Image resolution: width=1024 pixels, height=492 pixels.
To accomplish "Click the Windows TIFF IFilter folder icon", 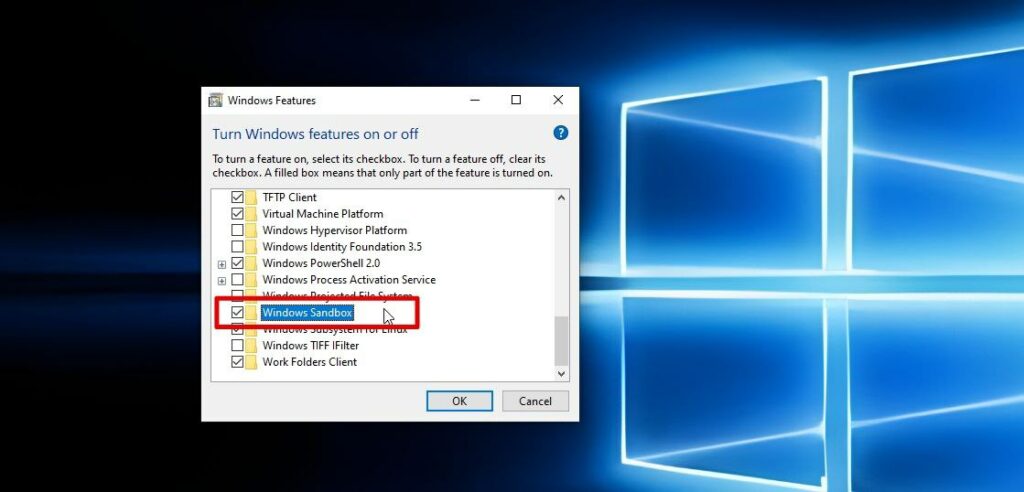I will pos(251,346).
